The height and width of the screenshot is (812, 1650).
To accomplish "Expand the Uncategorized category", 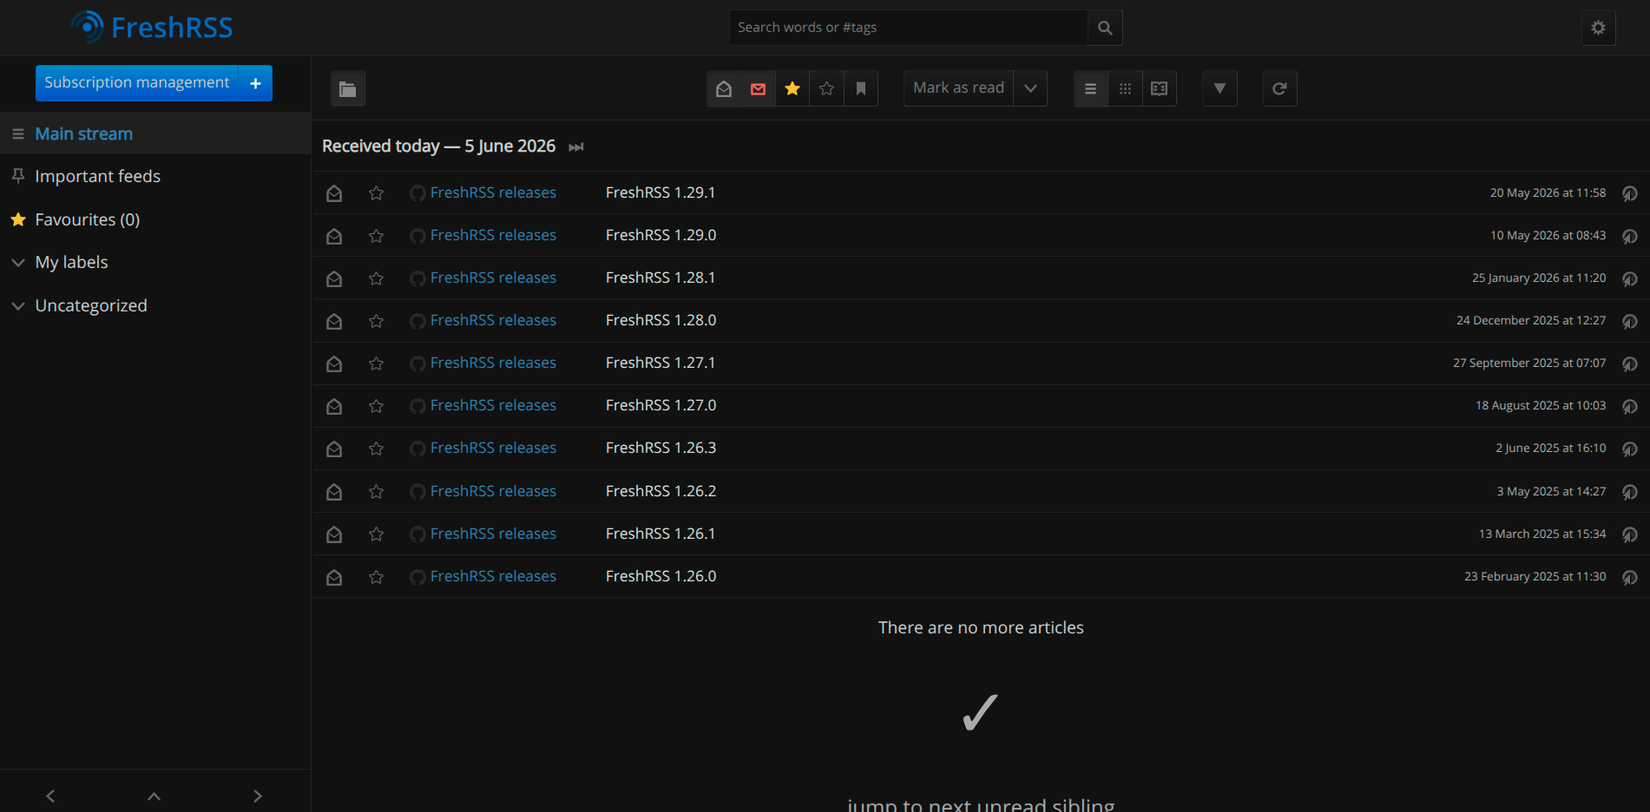I will pyautogui.click(x=18, y=306).
